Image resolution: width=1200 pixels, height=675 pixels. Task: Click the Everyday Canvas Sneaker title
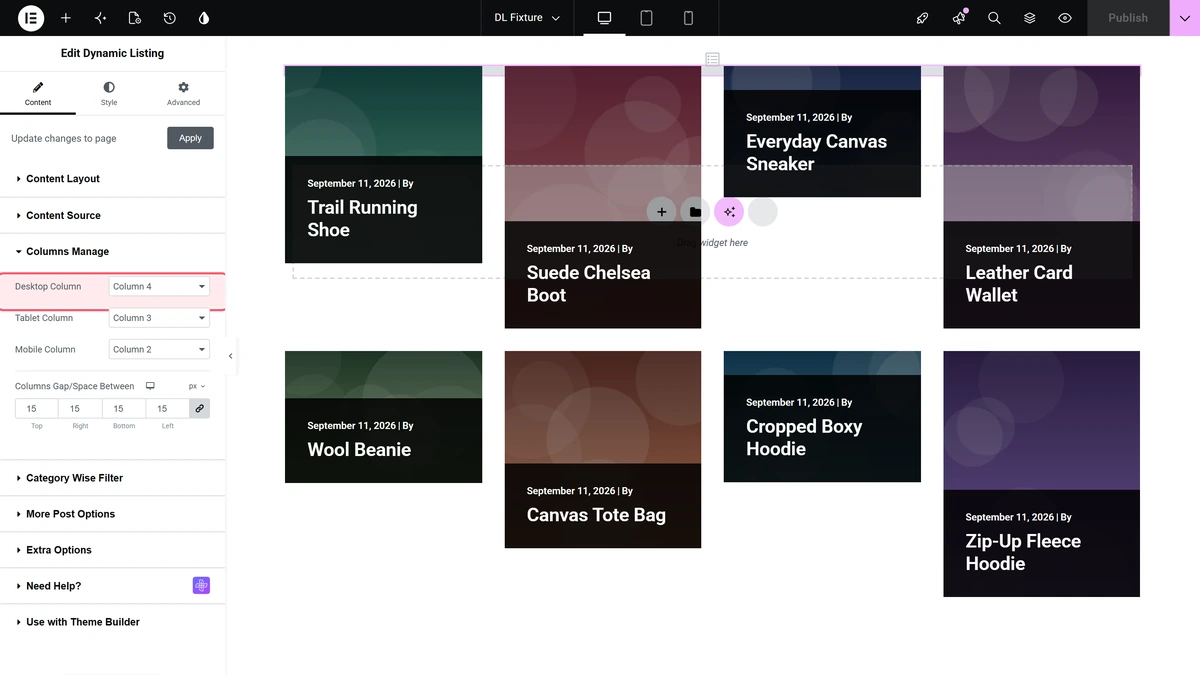point(816,153)
